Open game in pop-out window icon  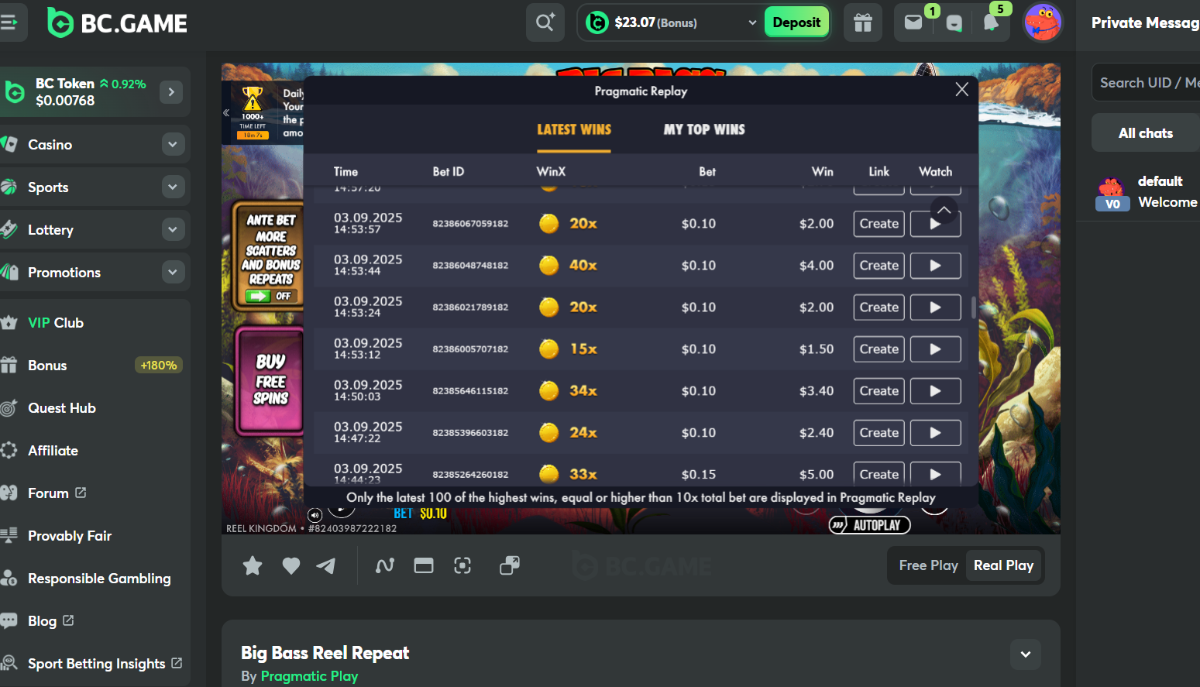[509, 566]
